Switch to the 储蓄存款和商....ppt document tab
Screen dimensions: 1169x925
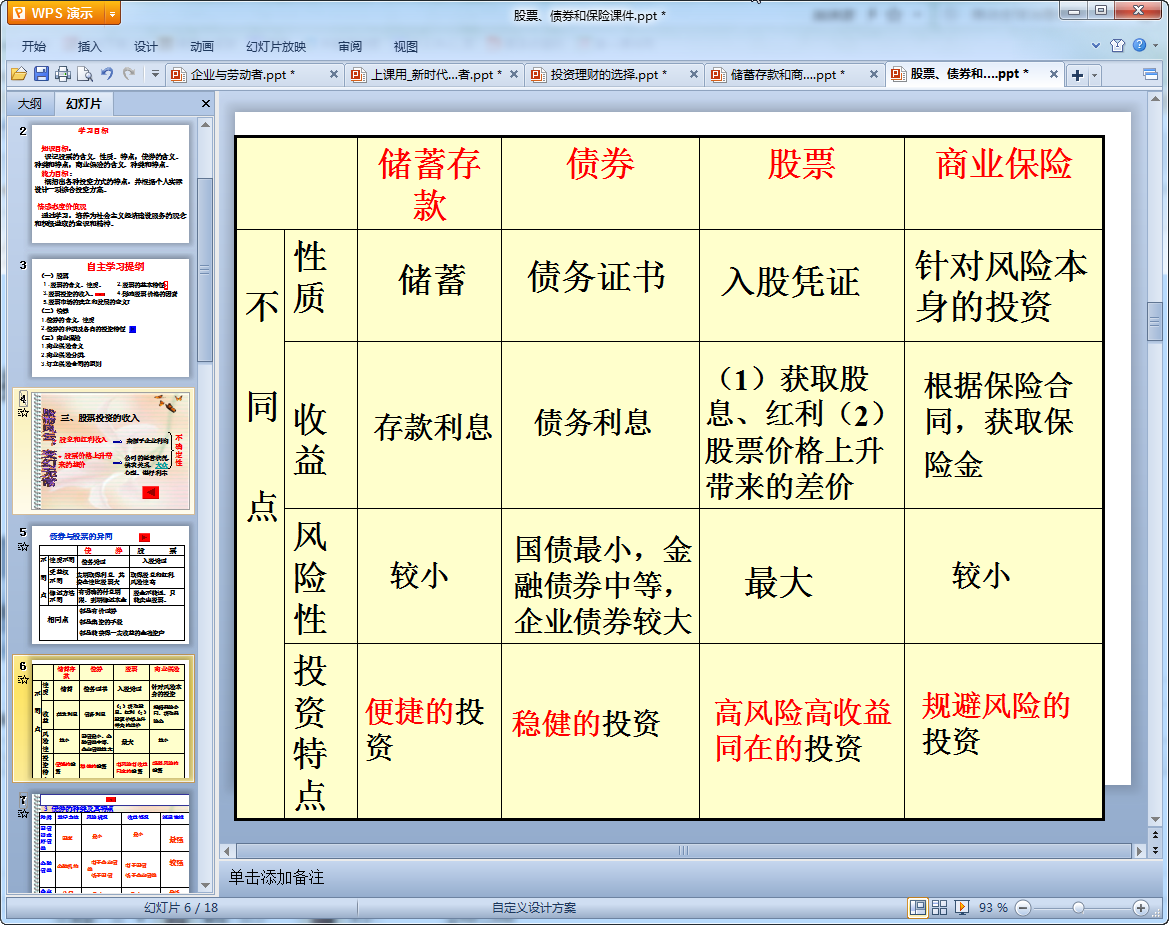click(x=788, y=75)
